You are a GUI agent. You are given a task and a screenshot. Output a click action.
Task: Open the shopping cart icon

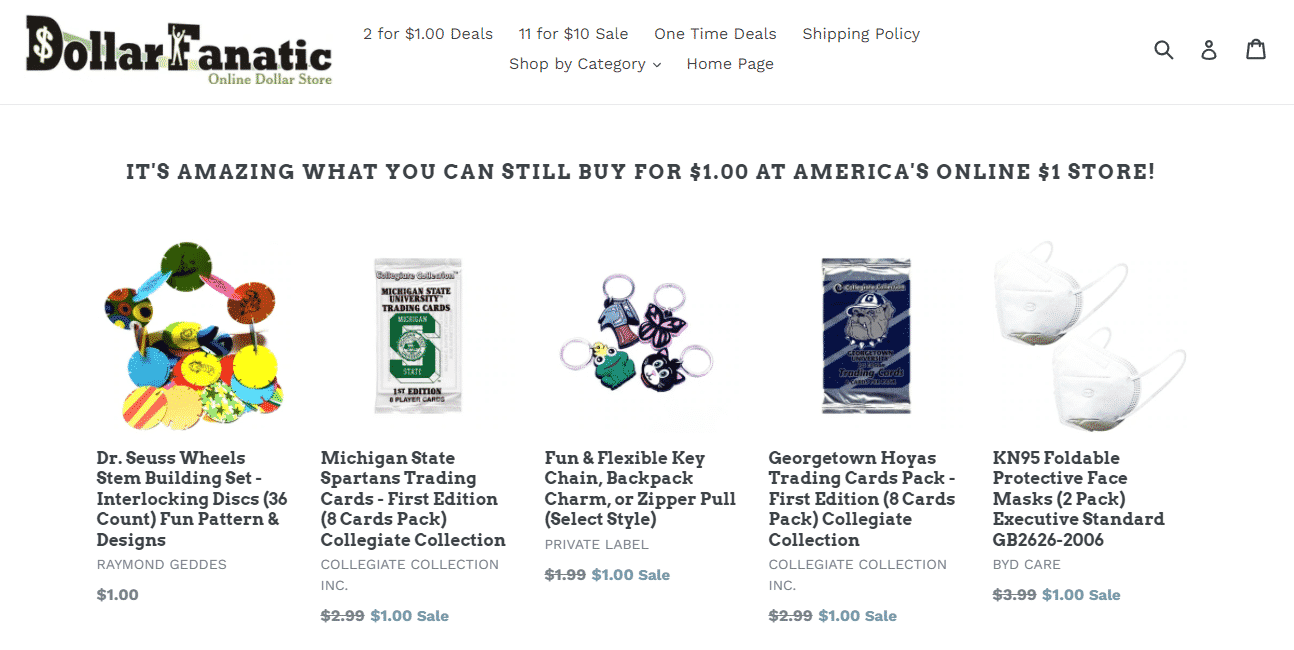1256,48
